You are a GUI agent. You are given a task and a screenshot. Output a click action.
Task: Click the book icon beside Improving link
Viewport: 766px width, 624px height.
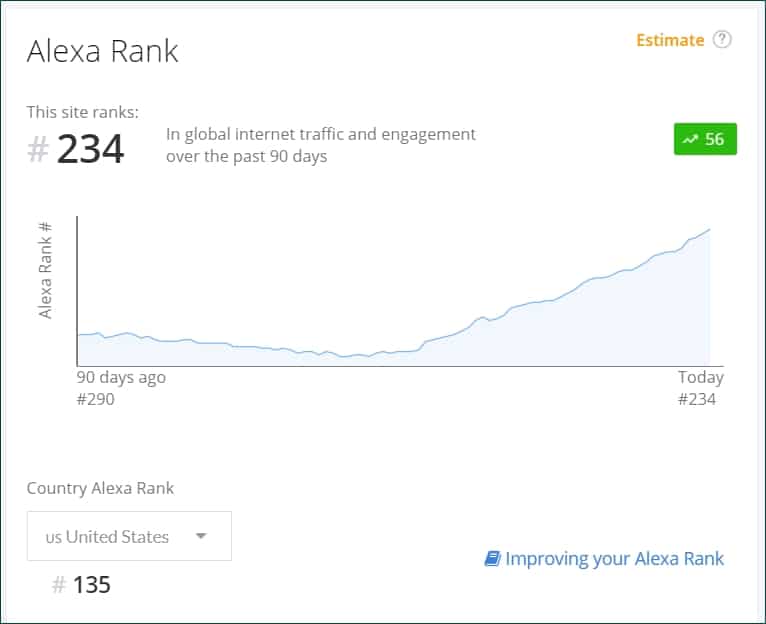pyautogui.click(x=492, y=559)
